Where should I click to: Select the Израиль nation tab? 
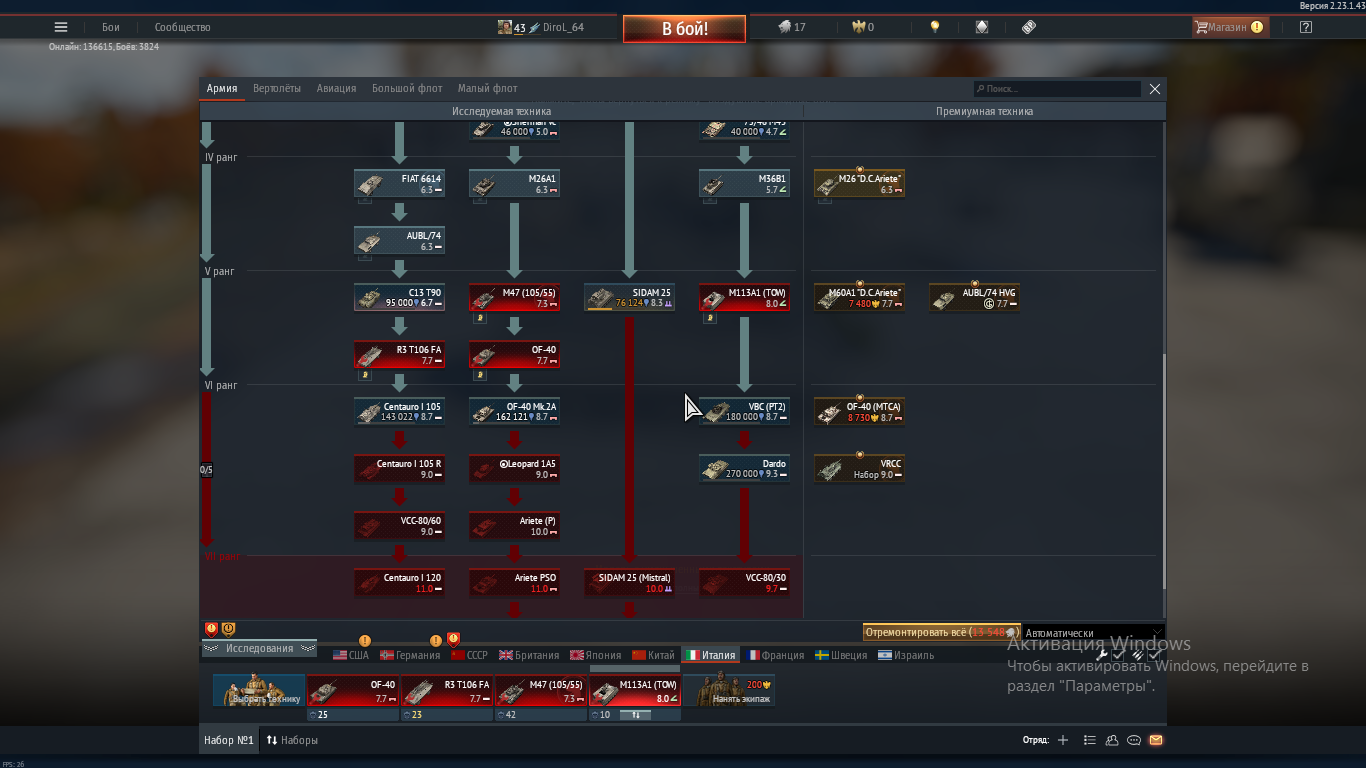tap(906, 655)
